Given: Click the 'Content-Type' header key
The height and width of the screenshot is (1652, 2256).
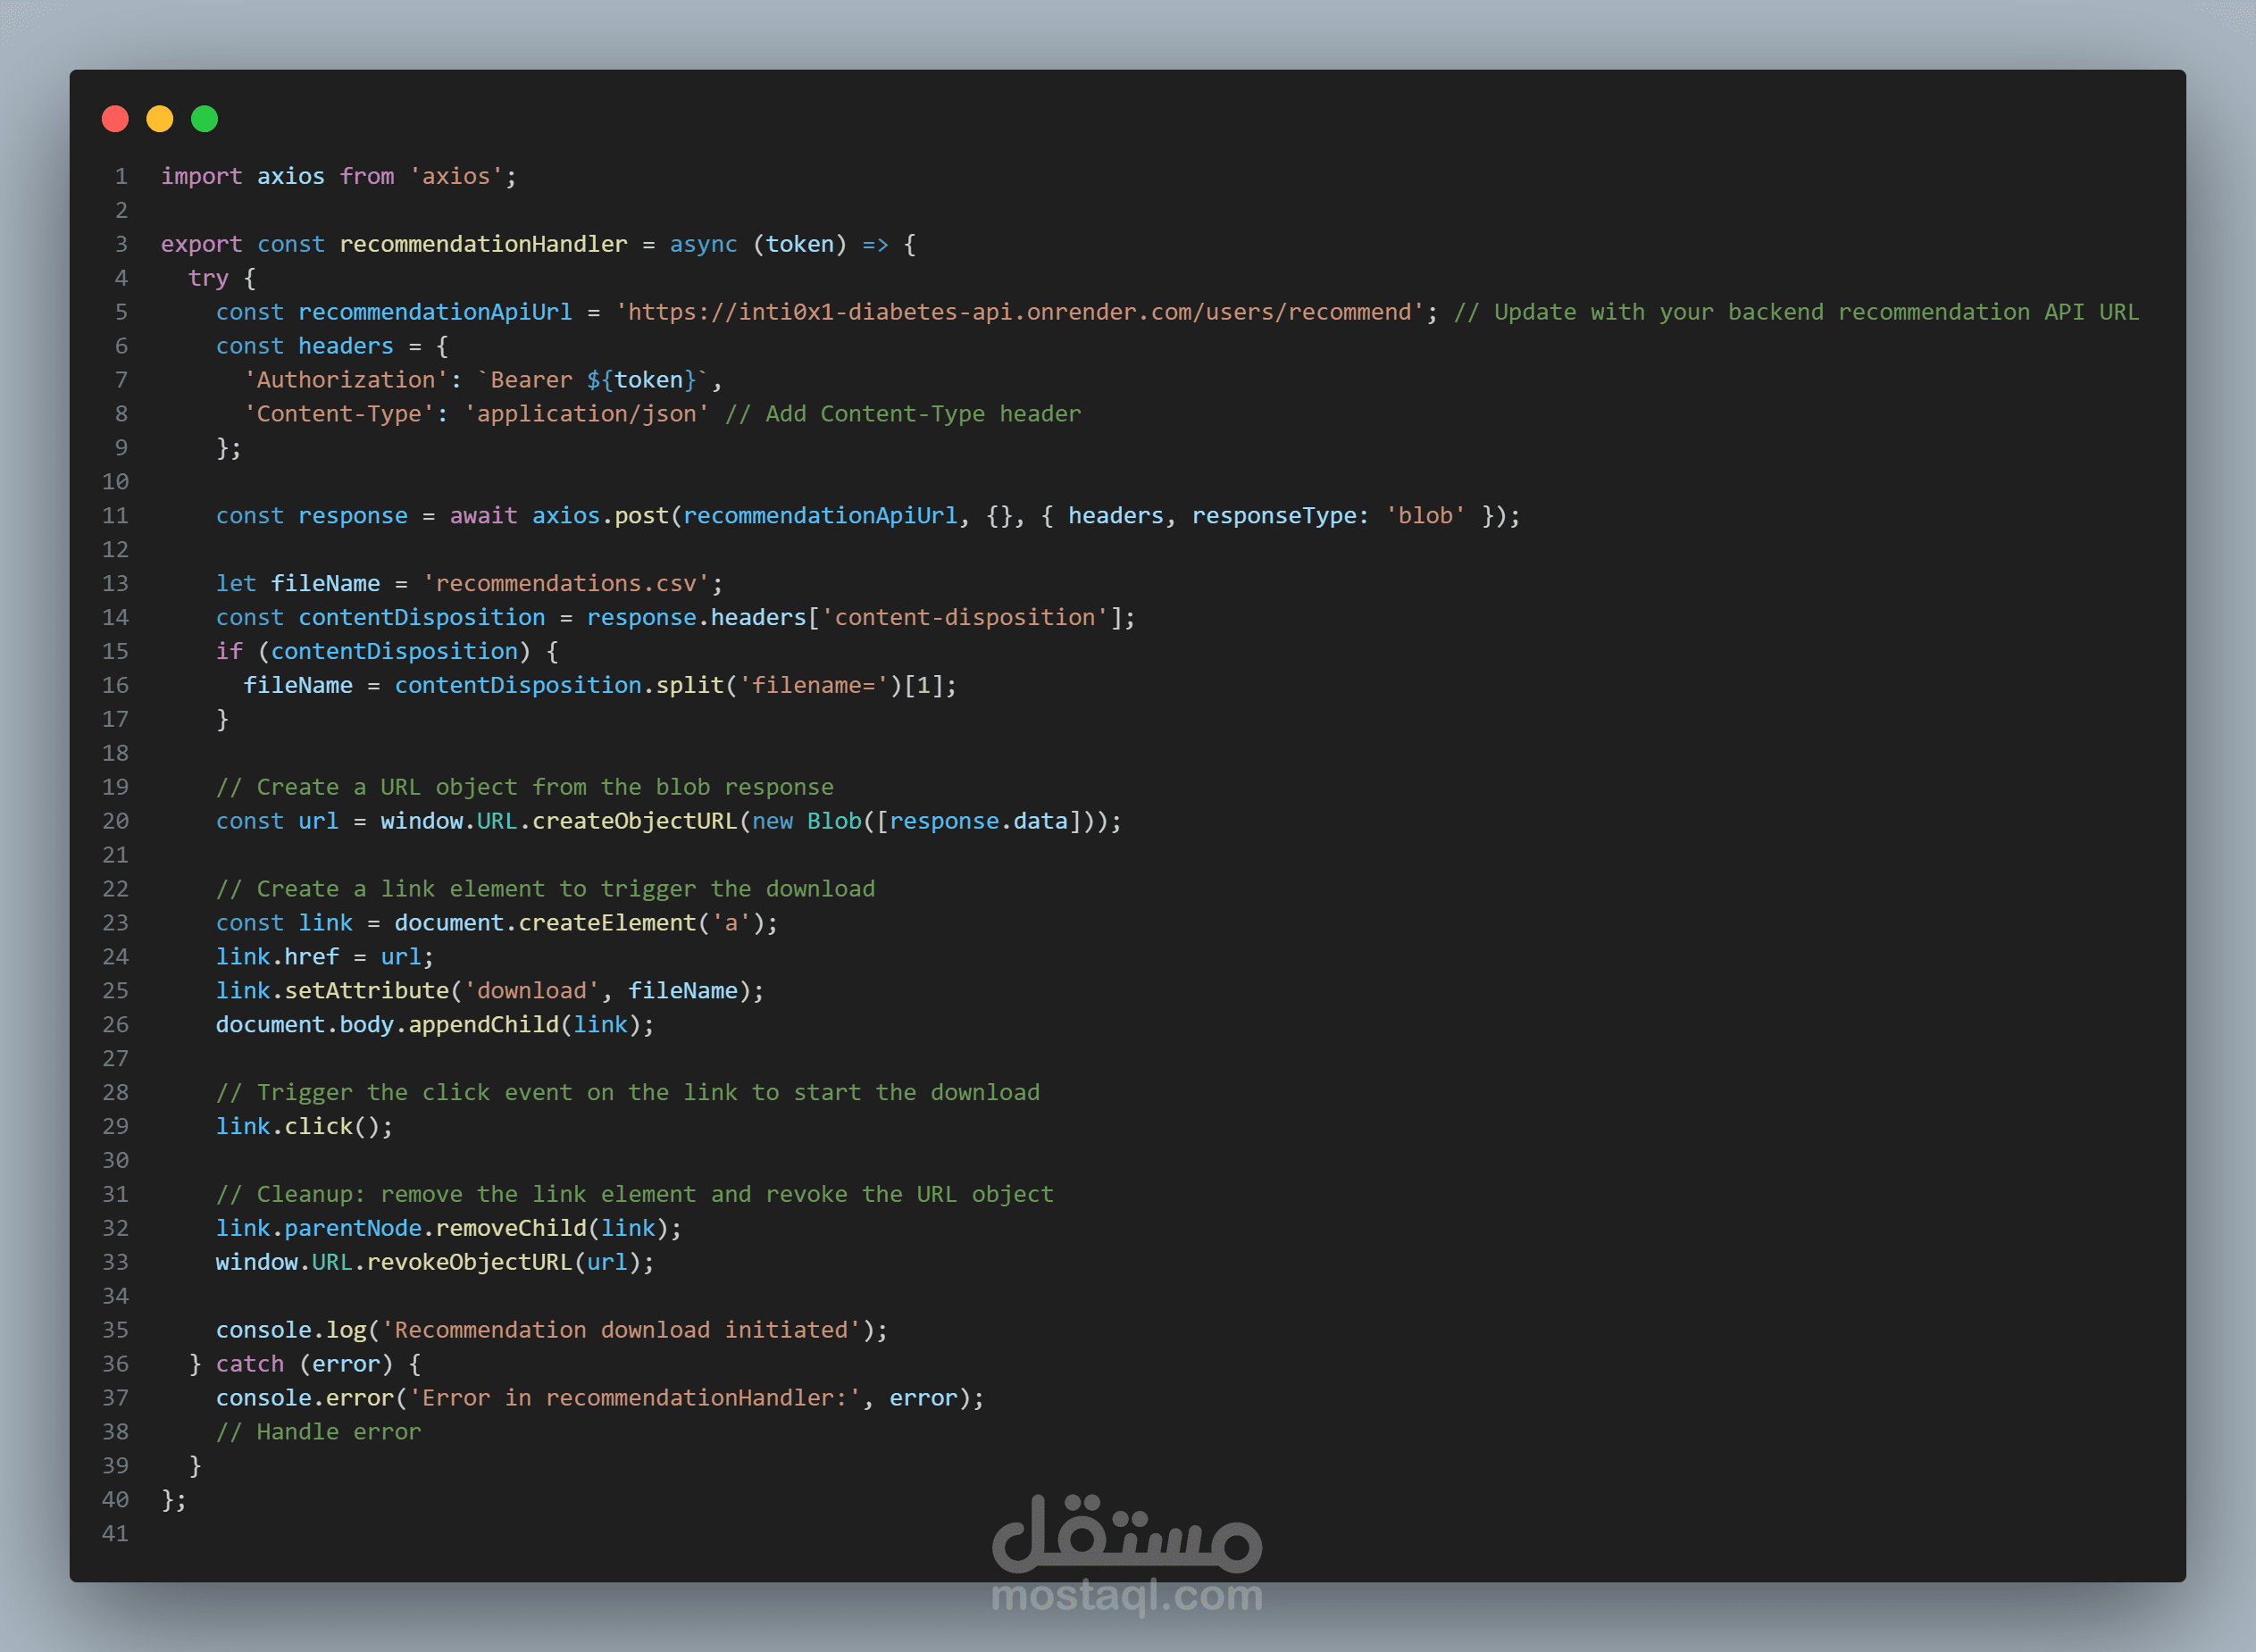Looking at the screenshot, I should point(339,414).
